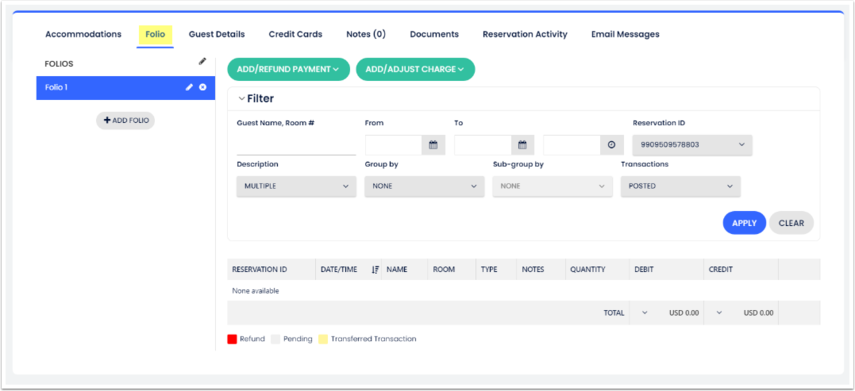Click the ADD FOLIO button
This screenshot has height=391, width=855.
click(125, 121)
